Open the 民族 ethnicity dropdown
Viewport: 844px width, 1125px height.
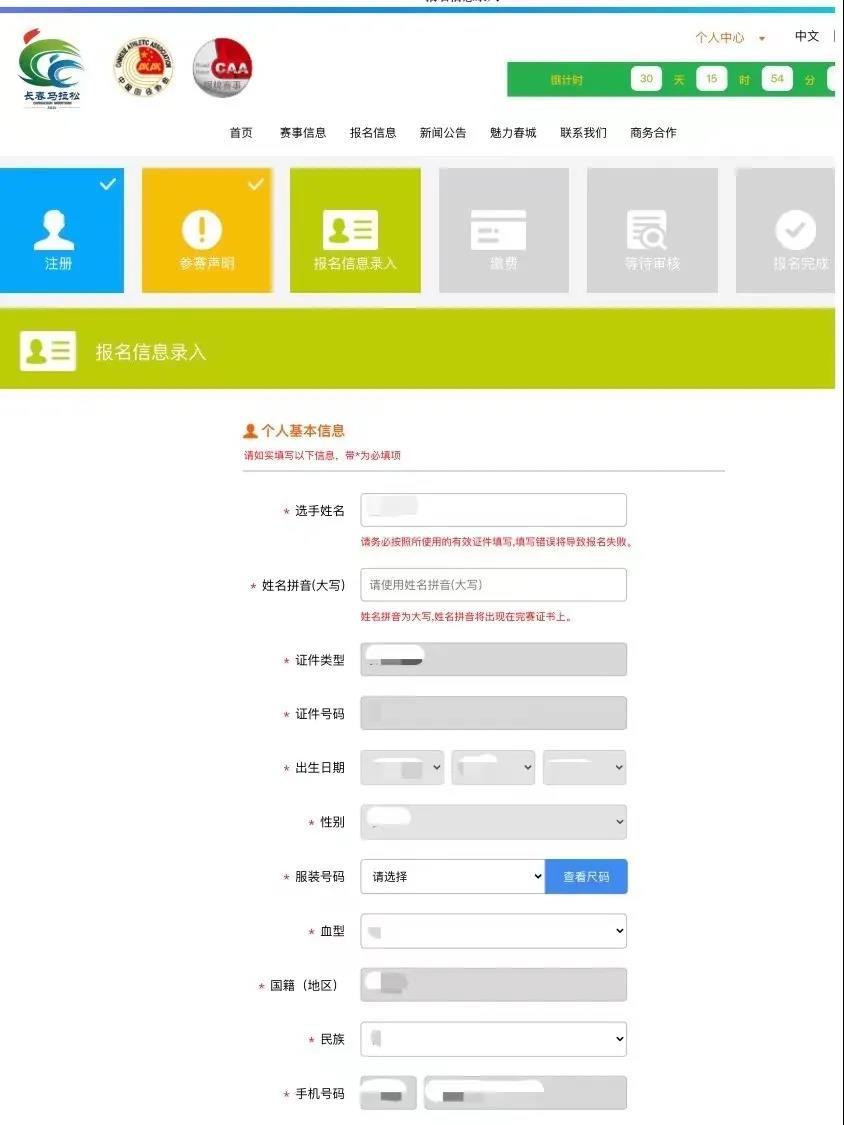click(493, 1039)
